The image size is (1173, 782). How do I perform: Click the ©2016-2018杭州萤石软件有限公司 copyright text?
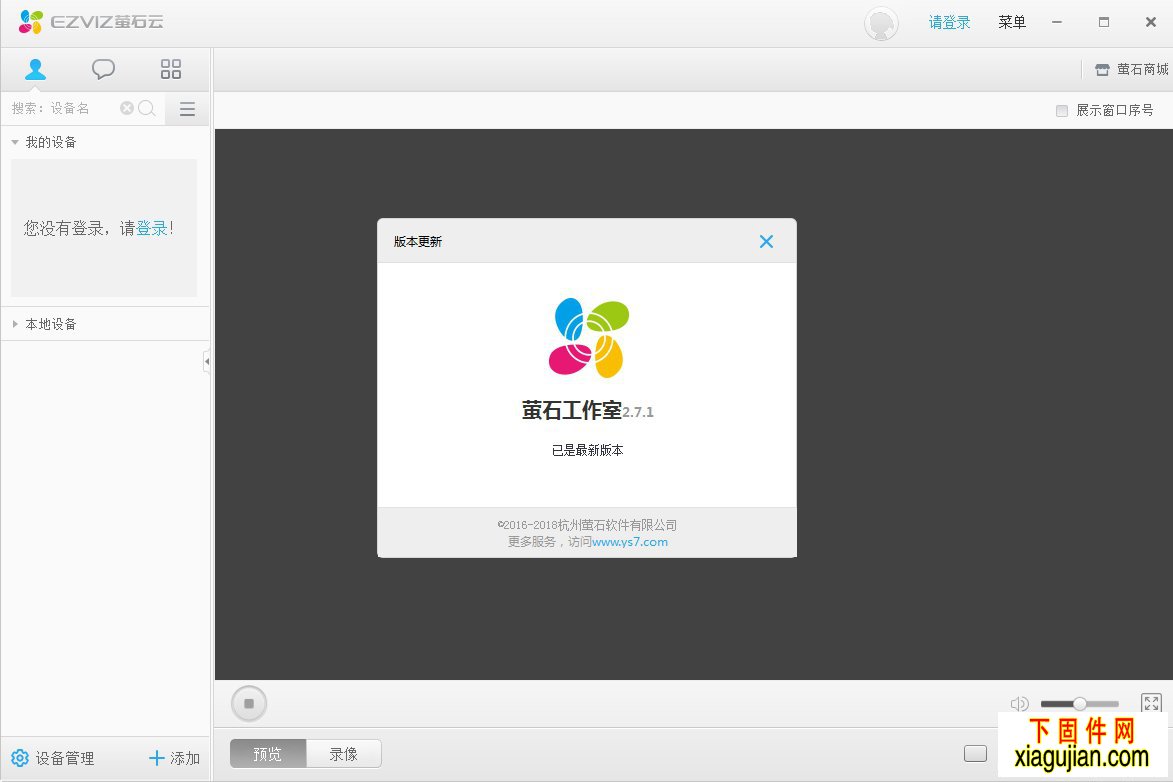click(587, 525)
